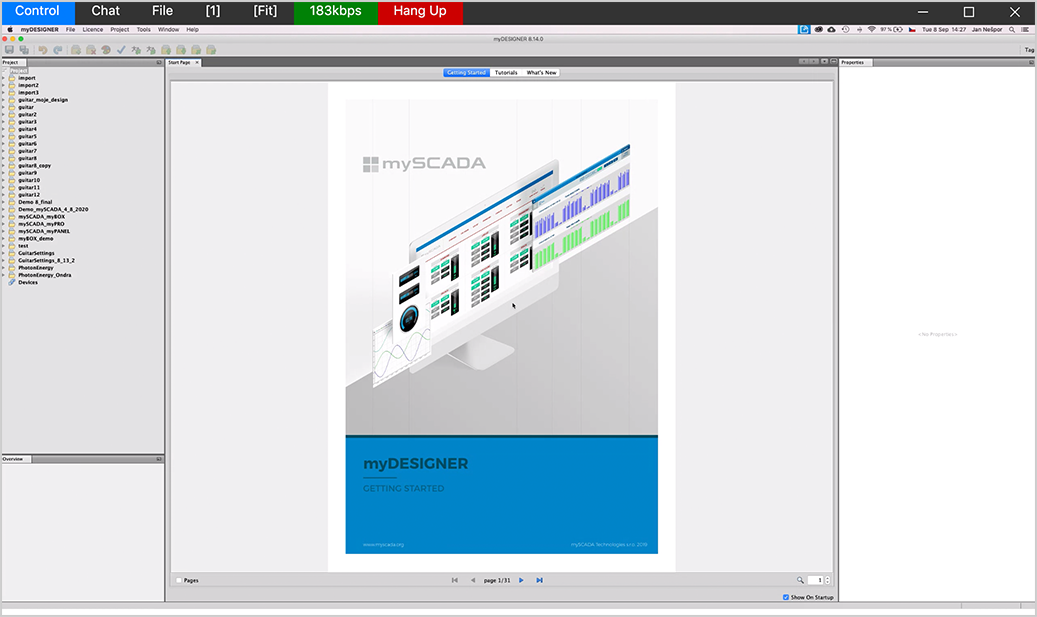The image size is (1037, 617).
Task: Close the Start Page tab
Action: (x=197, y=62)
